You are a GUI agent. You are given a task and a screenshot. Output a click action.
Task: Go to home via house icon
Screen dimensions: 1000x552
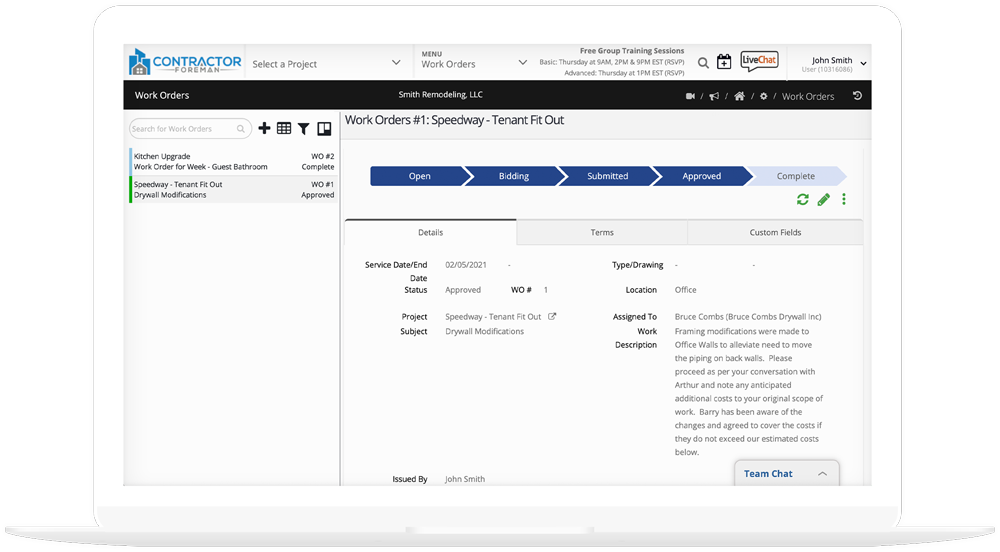739,96
